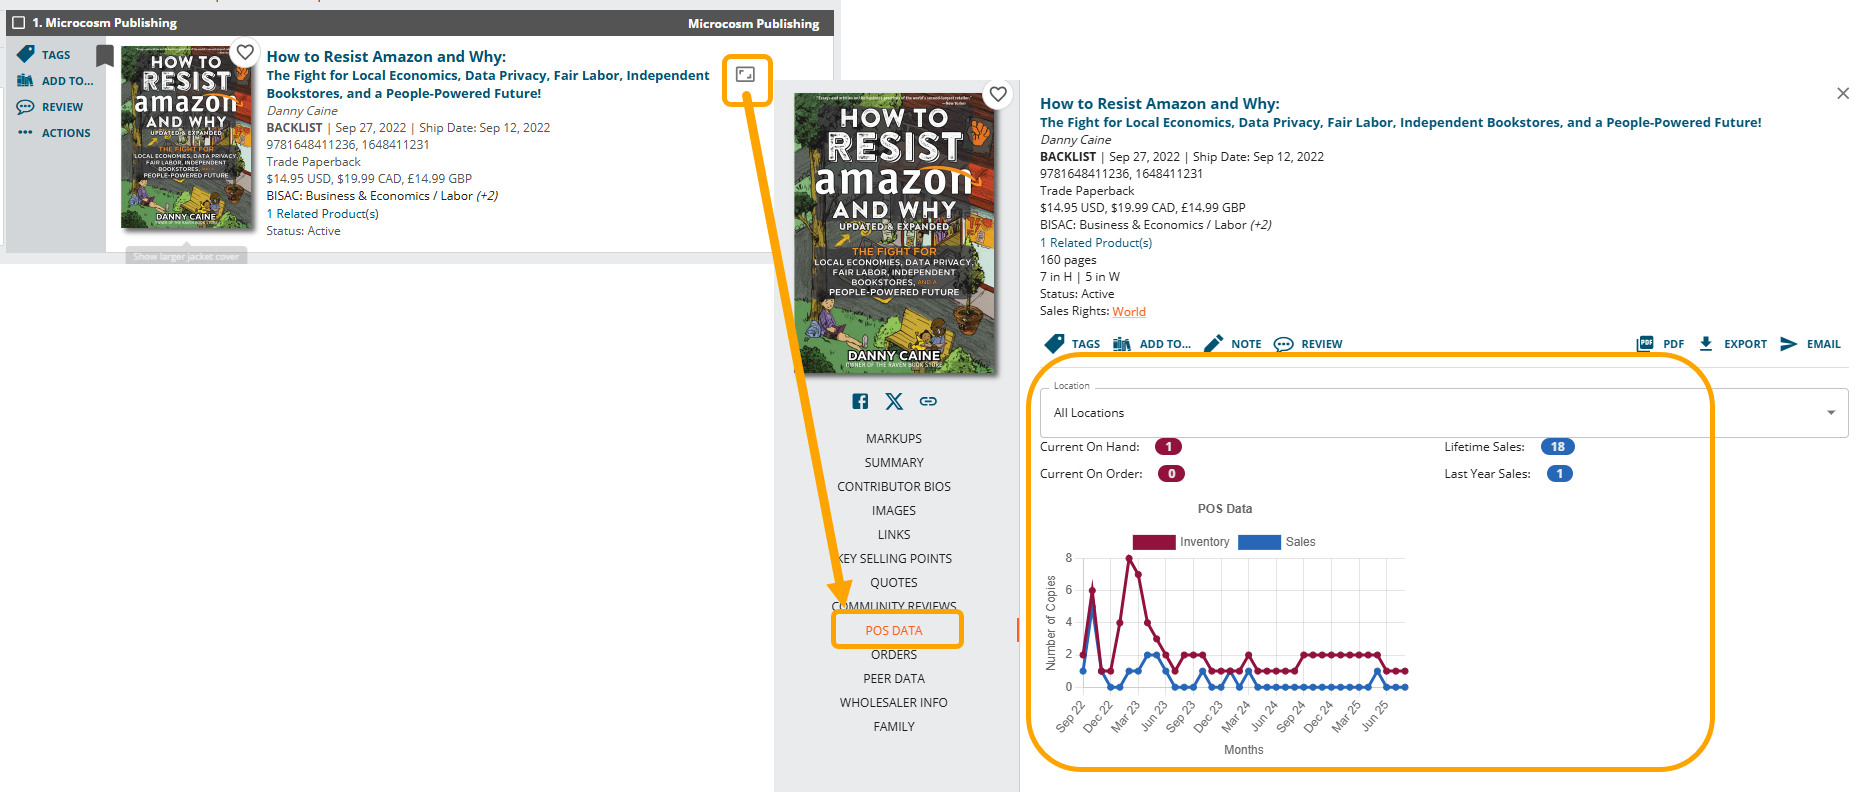Screen dimensions: 1862x792
Task: Click the Lifetime Sales badge 18
Action: (x=1558, y=447)
